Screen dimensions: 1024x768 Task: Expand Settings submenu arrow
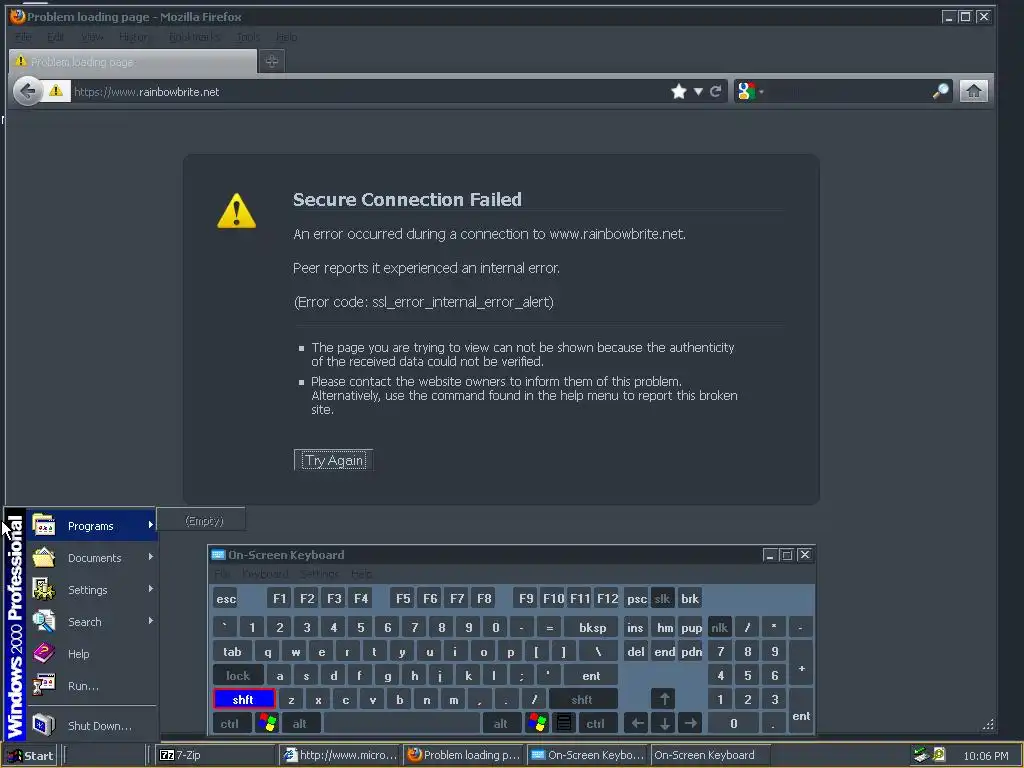click(150, 588)
